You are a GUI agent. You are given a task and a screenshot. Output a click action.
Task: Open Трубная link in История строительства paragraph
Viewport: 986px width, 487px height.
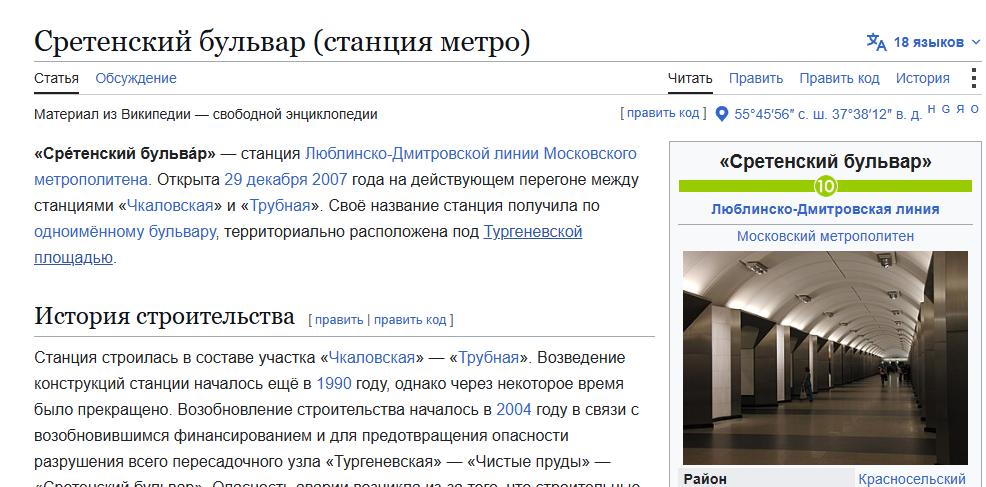click(x=489, y=358)
